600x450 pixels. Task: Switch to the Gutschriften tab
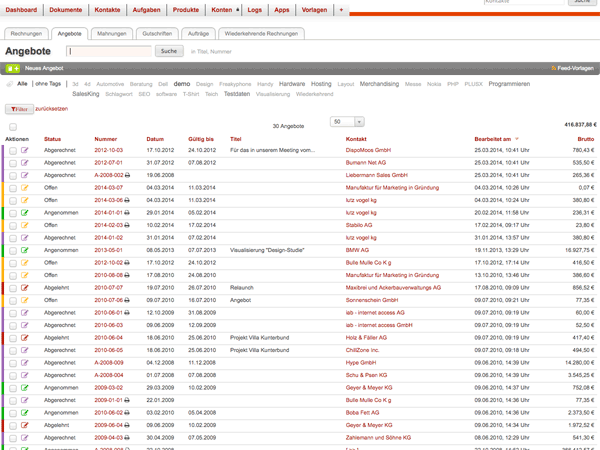[x=157, y=34]
